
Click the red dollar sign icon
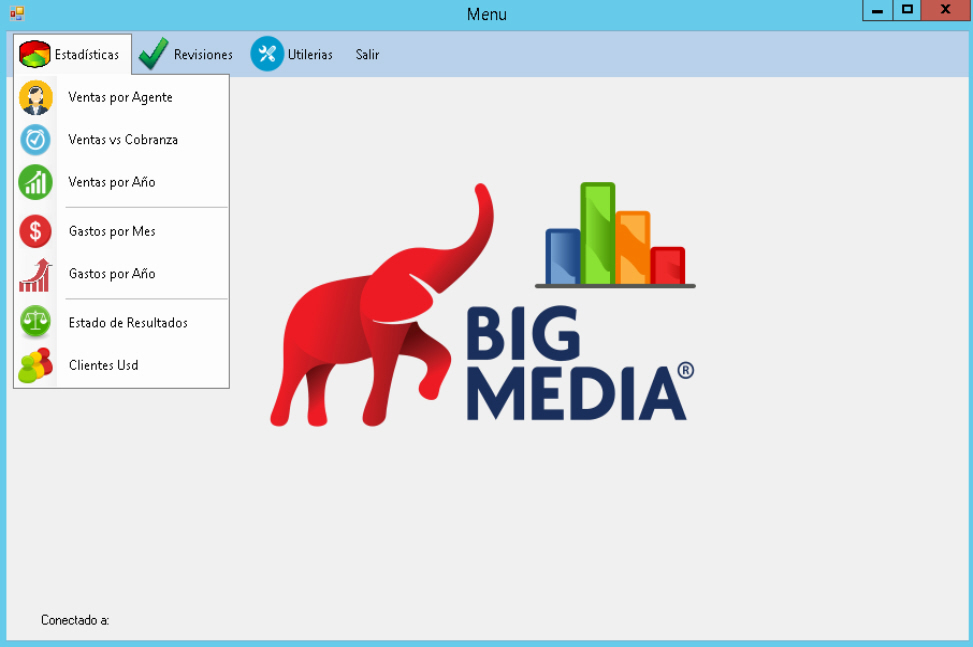click(x=36, y=231)
